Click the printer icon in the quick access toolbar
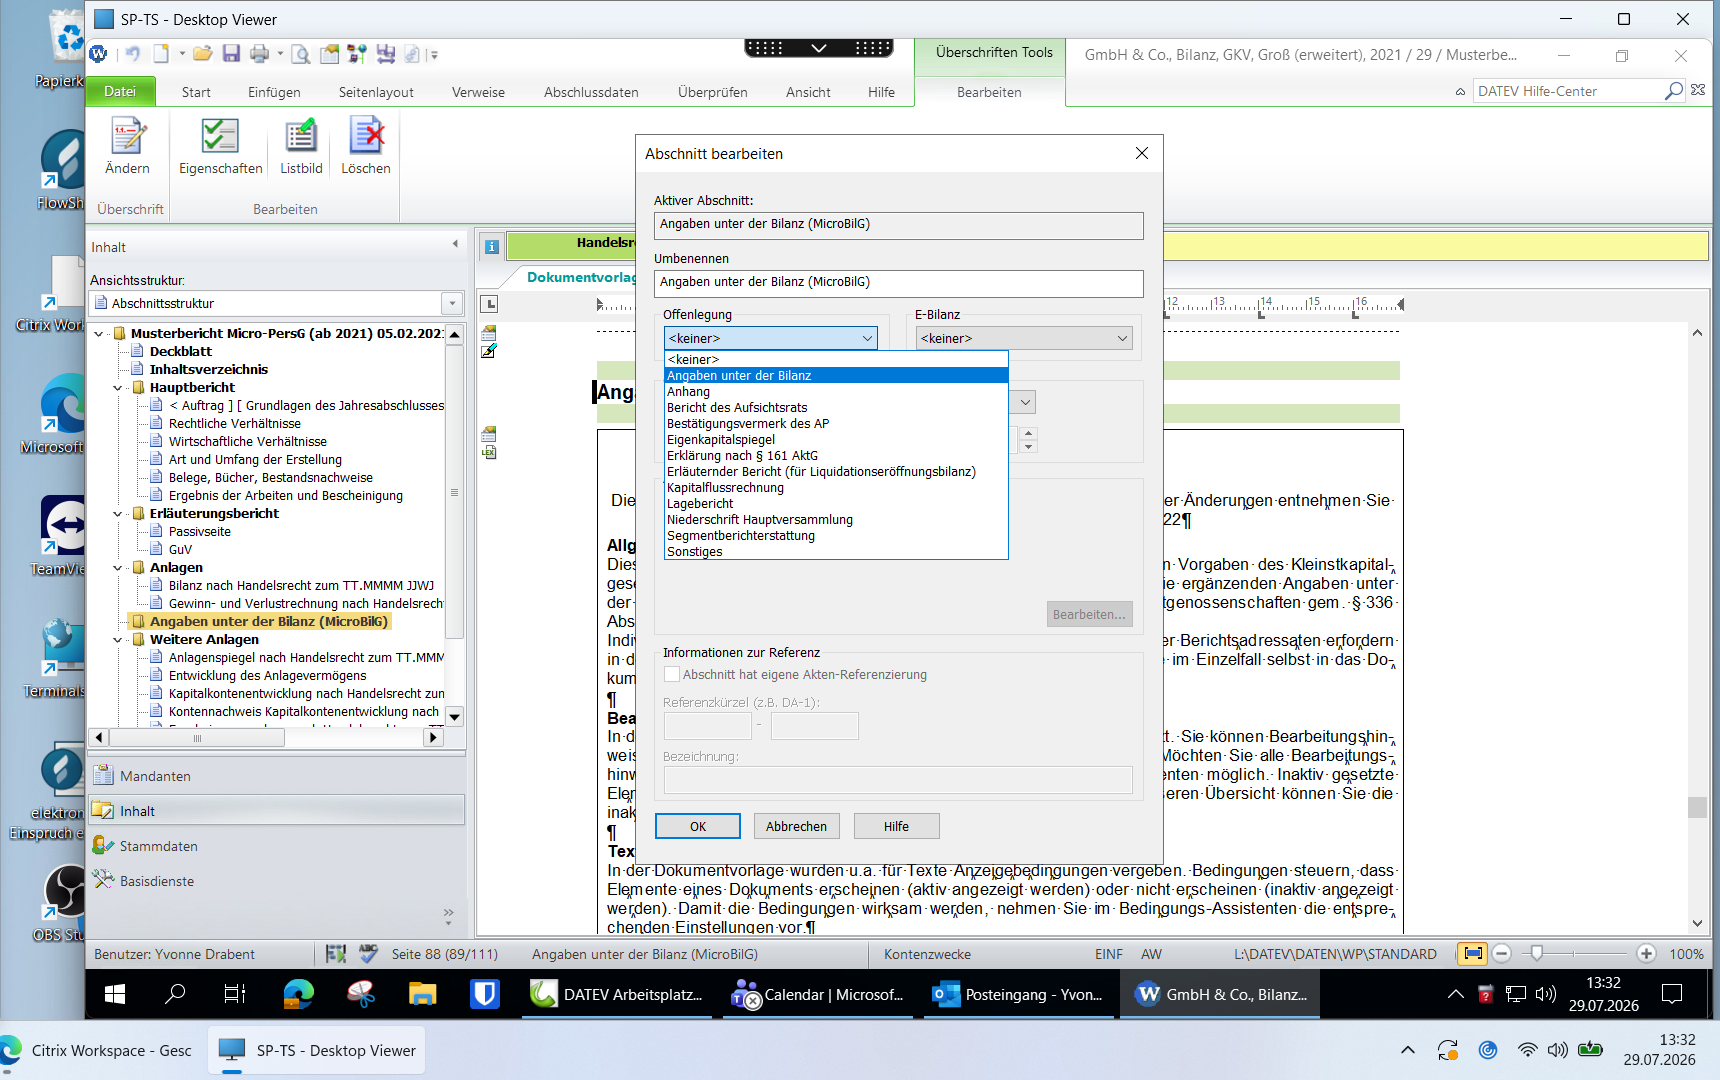This screenshot has width=1720, height=1080. pos(260,54)
